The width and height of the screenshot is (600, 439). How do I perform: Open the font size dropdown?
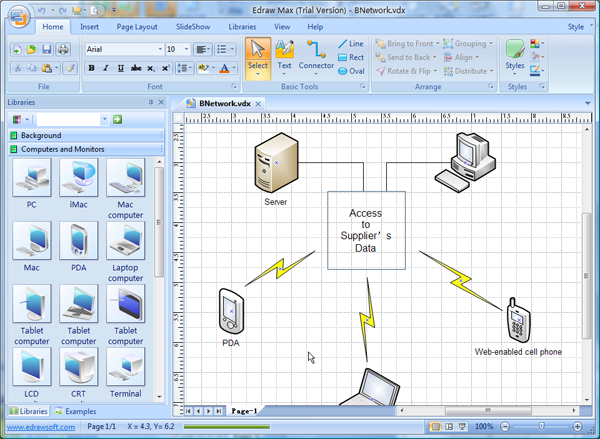click(x=186, y=49)
